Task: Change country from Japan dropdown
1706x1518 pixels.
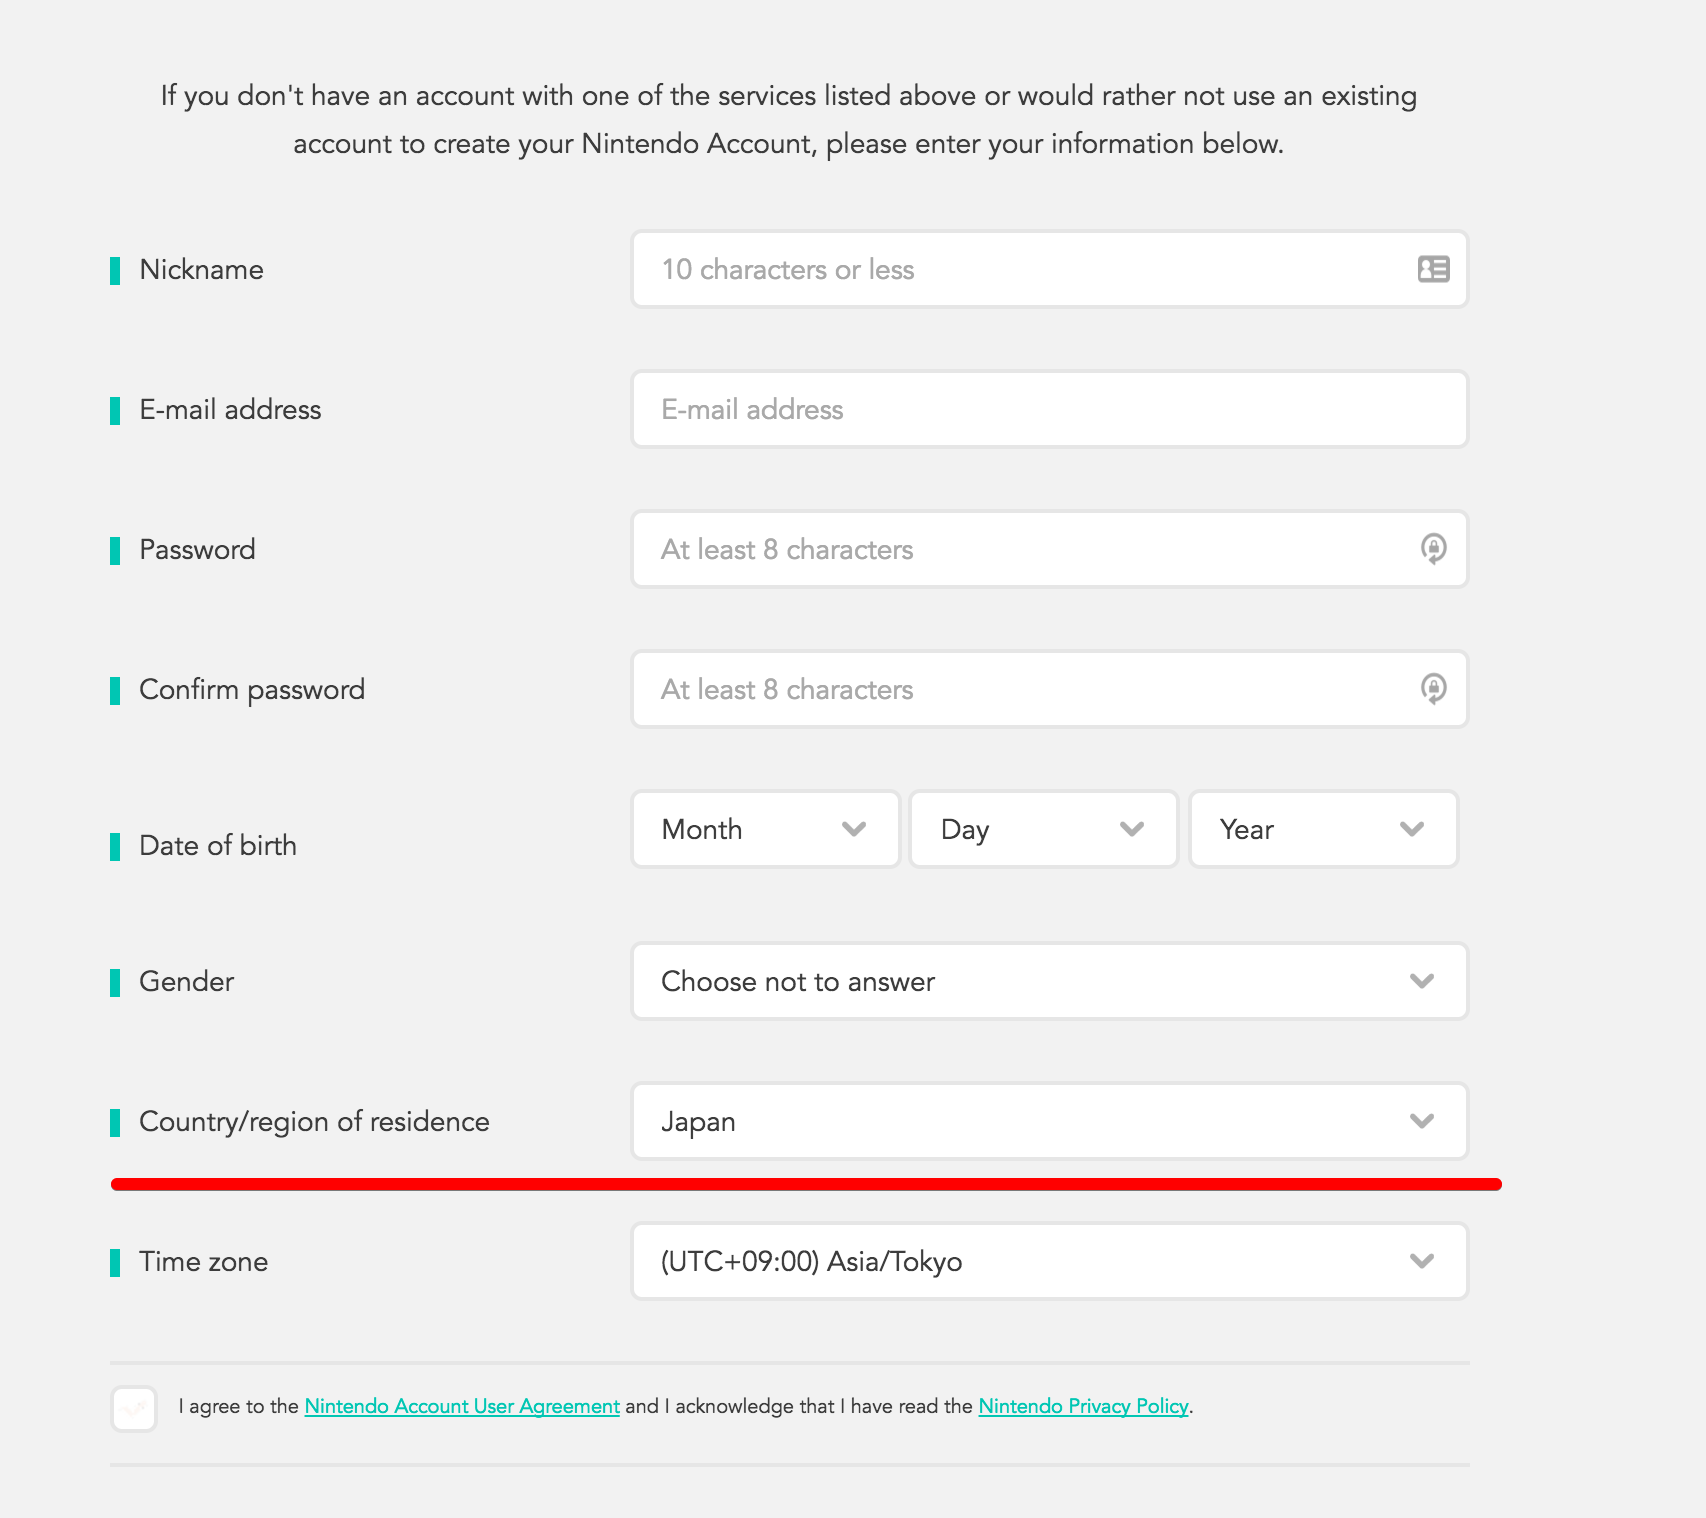Action: tap(1050, 1121)
